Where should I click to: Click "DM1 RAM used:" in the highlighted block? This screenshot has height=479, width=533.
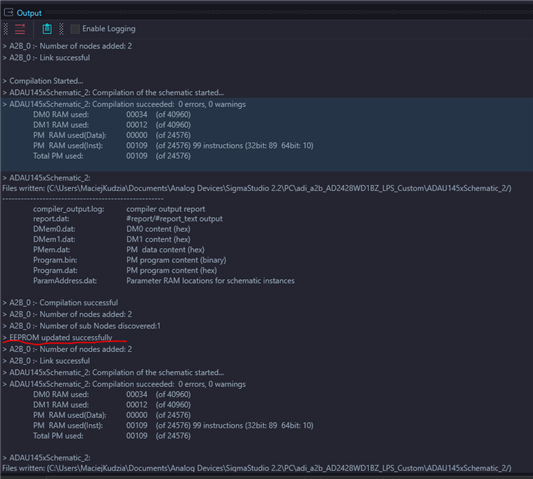(x=61, y=125)
